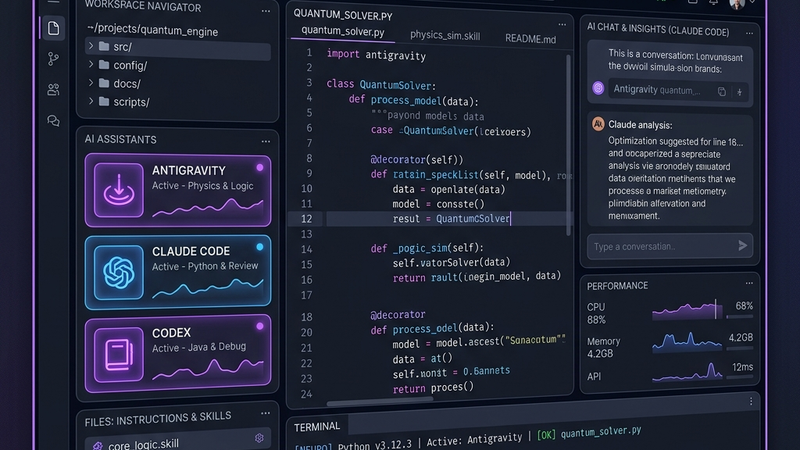
Task: Open AI Chat & Insights options dots
Action: [x=749, y=33]
